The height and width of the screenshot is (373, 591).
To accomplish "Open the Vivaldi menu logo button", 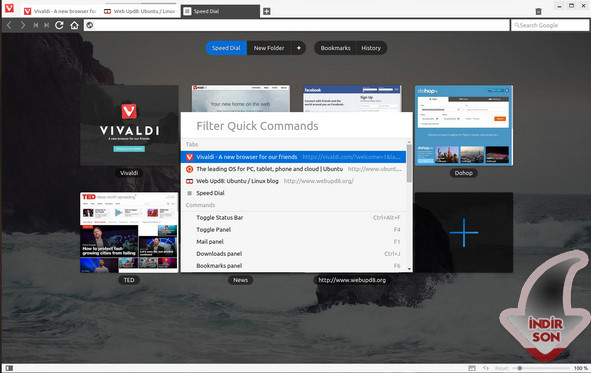I will [9, 8].
